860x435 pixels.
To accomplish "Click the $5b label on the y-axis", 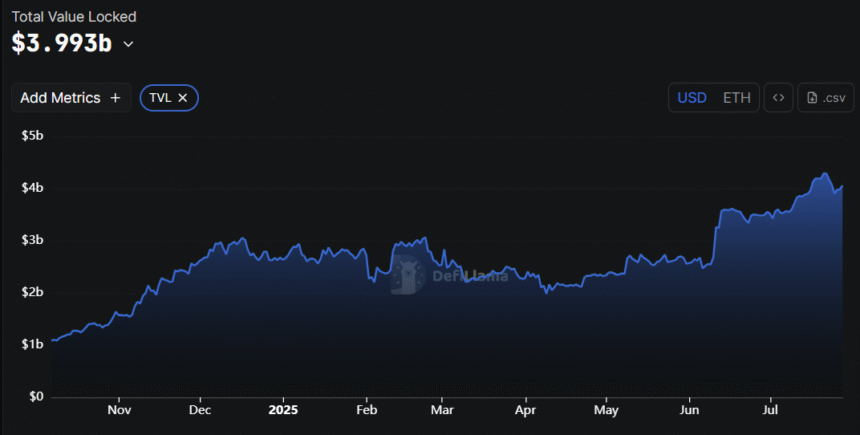I will pyautogui.click(x=32, y=135).
